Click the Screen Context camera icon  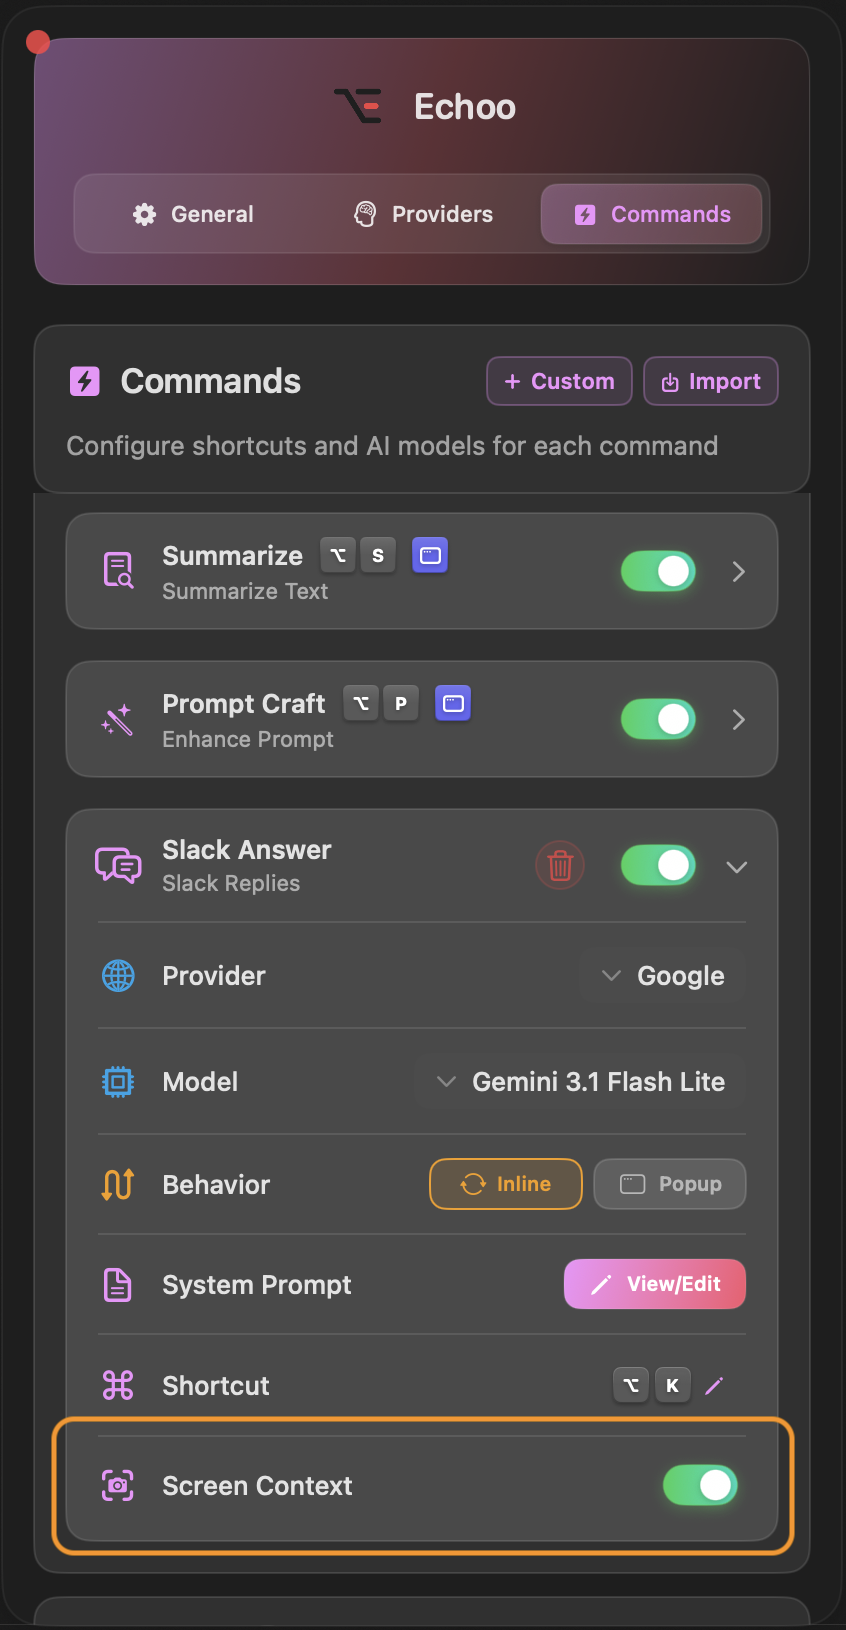(118, 1486)
